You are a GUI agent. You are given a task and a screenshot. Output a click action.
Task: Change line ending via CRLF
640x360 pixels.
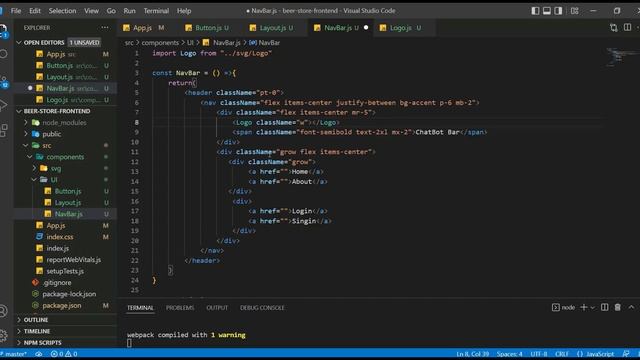(562, 354)
